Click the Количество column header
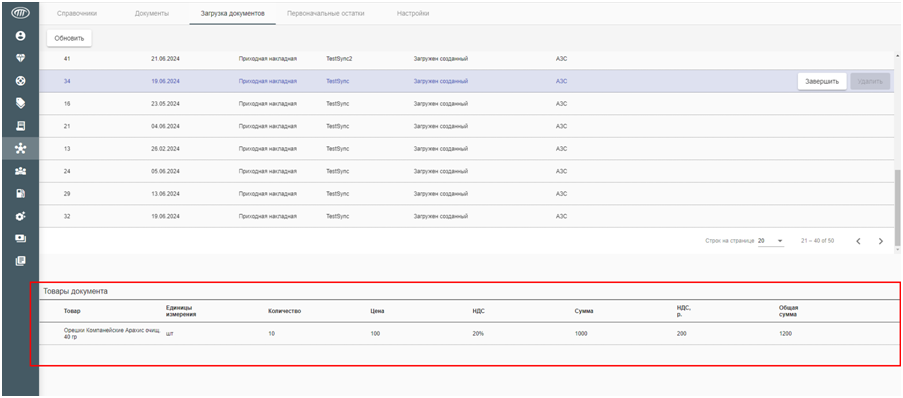 [x=284, y=311]
